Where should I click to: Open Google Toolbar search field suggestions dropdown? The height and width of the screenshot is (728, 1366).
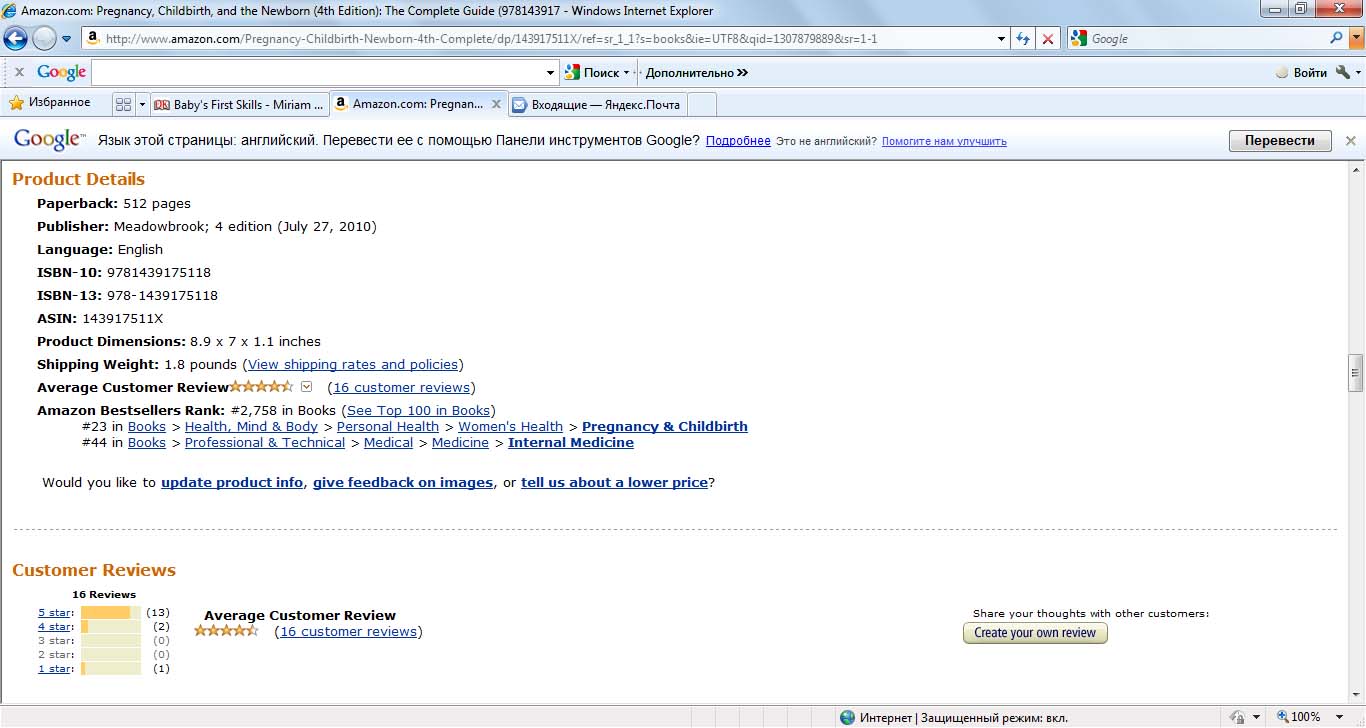click(551, 72)
